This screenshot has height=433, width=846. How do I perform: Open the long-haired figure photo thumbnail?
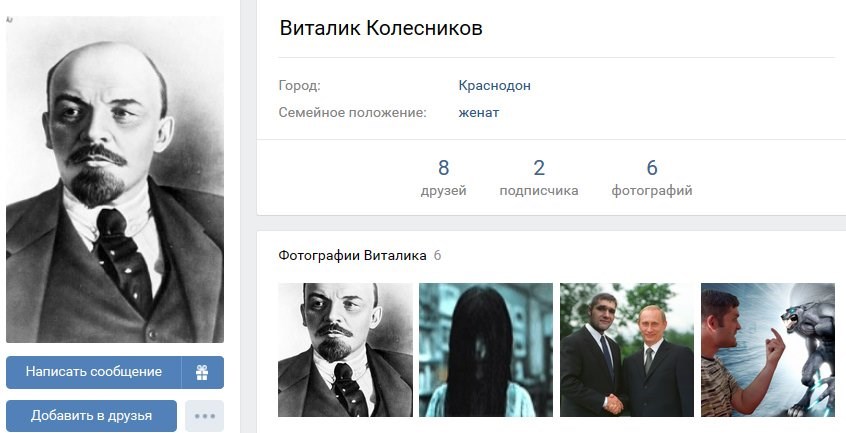tap(486, 350)
